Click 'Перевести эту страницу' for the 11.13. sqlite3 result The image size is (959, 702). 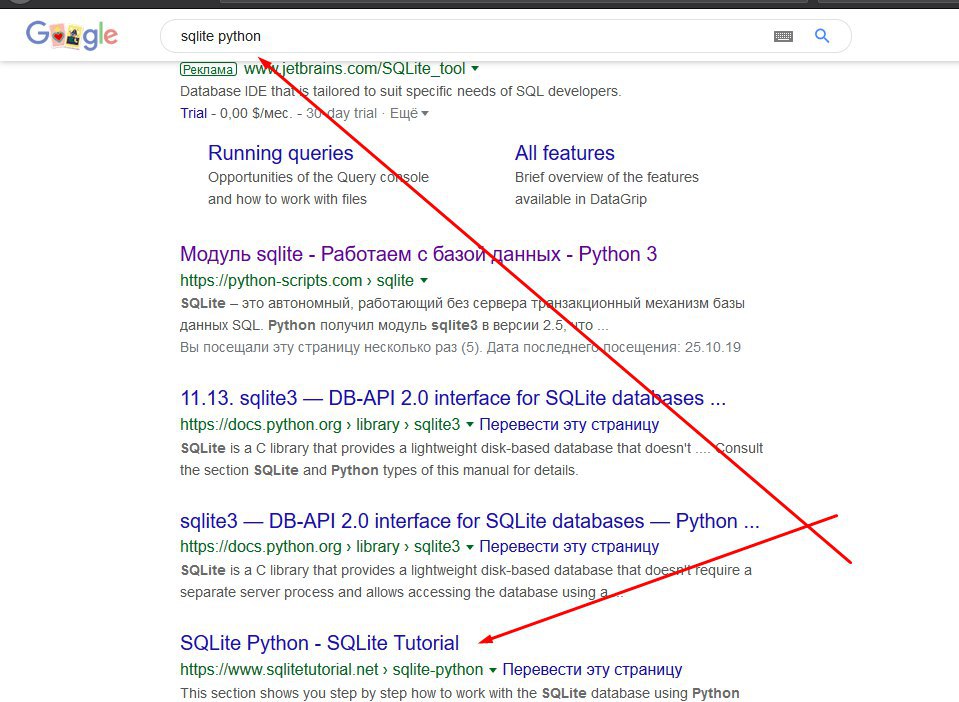[x=569, y=424]
